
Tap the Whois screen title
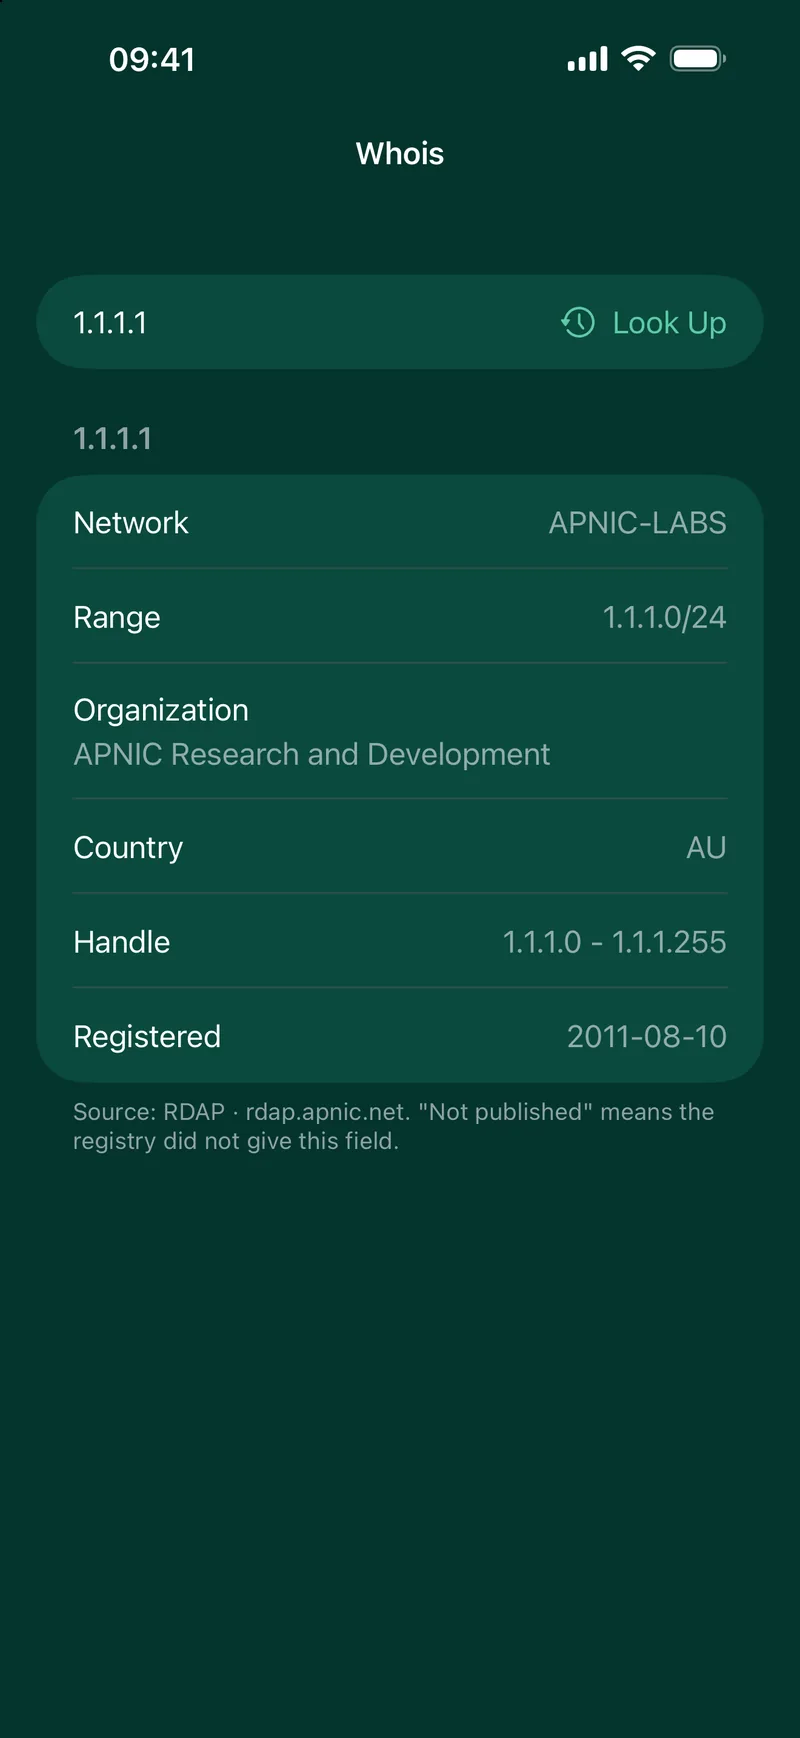(400, 153)
